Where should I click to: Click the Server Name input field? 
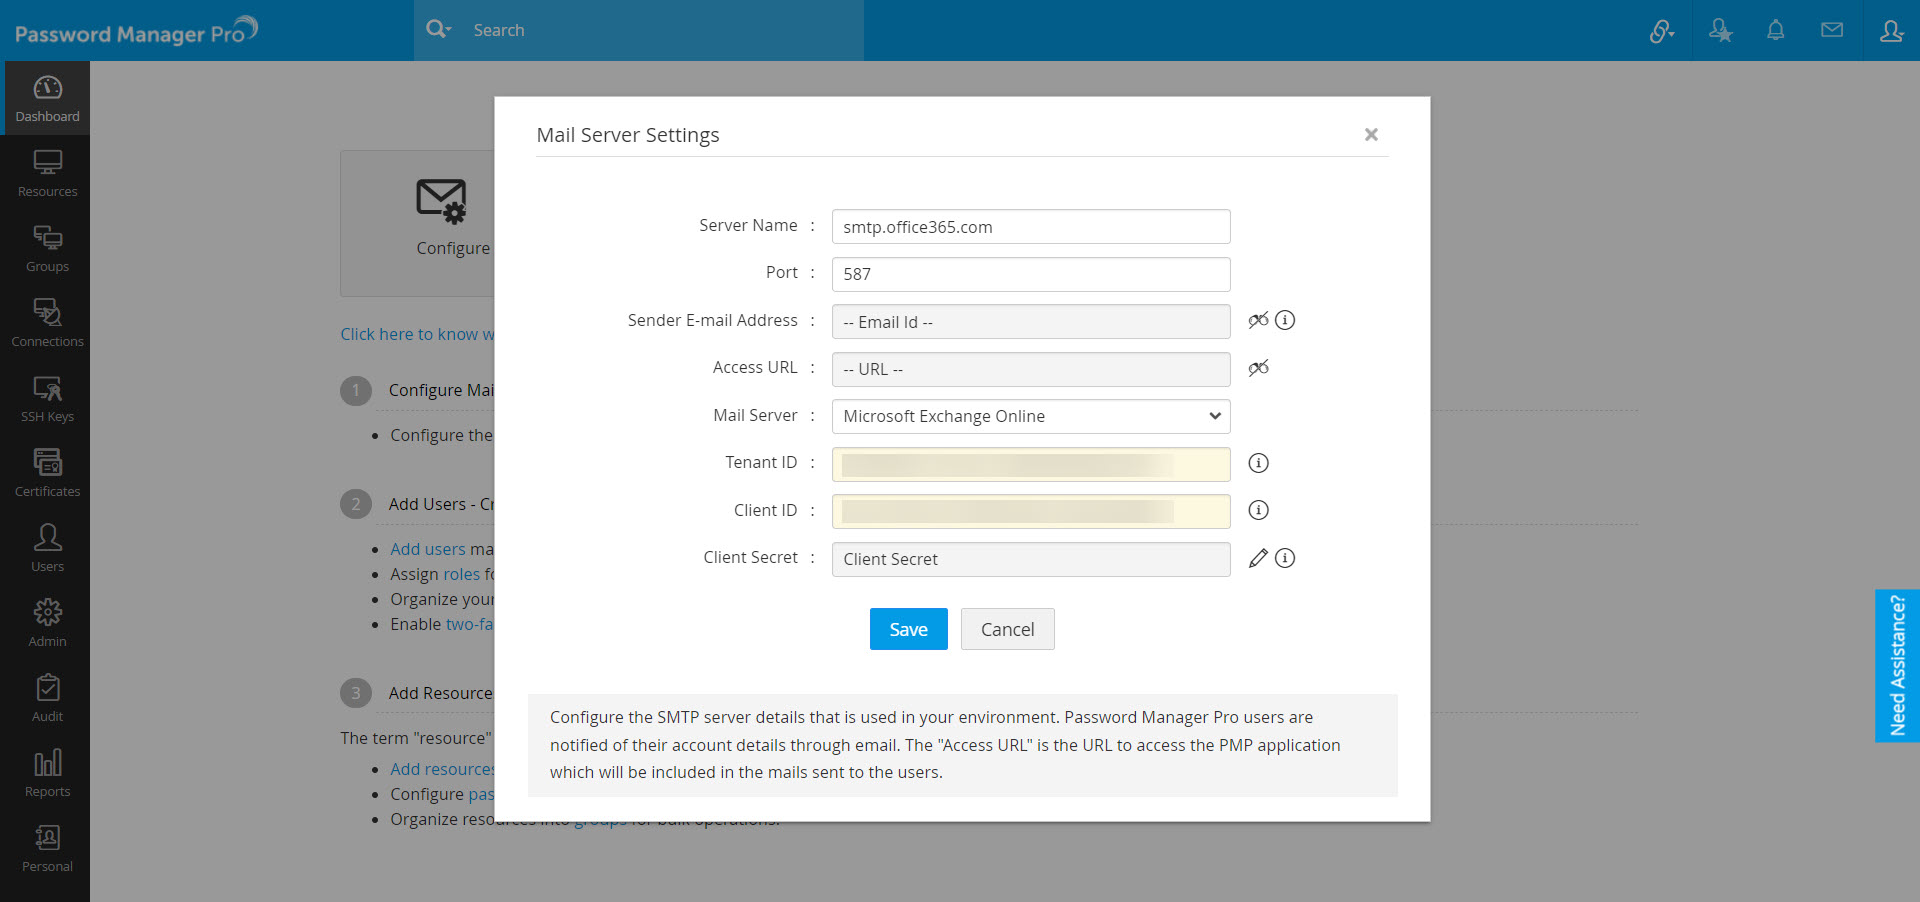click(1030, 227)
